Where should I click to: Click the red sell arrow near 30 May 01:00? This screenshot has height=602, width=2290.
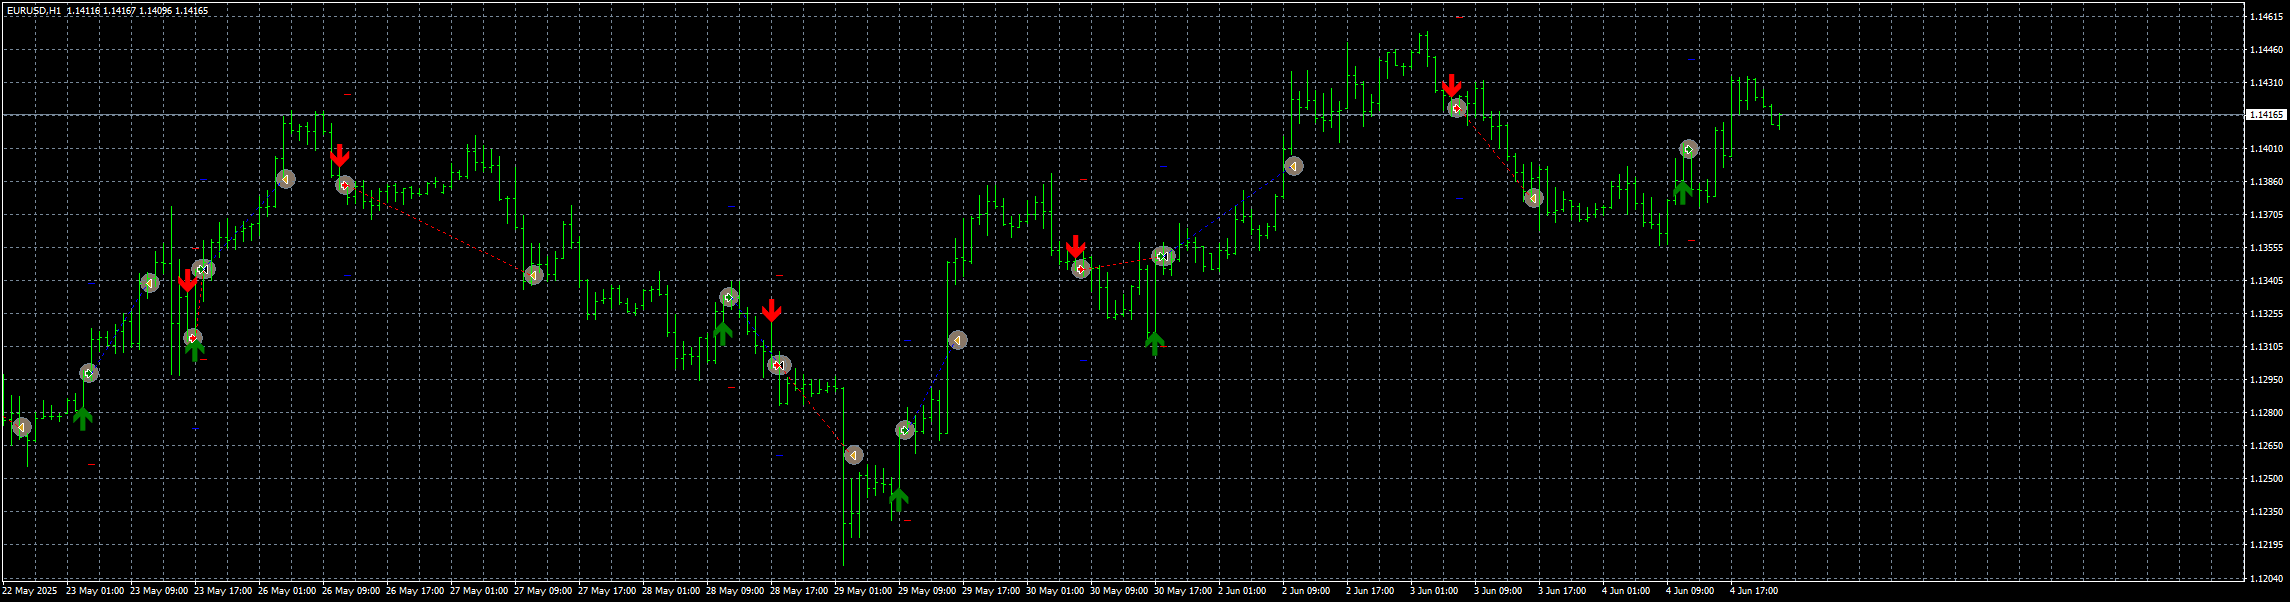[1075, 247]
